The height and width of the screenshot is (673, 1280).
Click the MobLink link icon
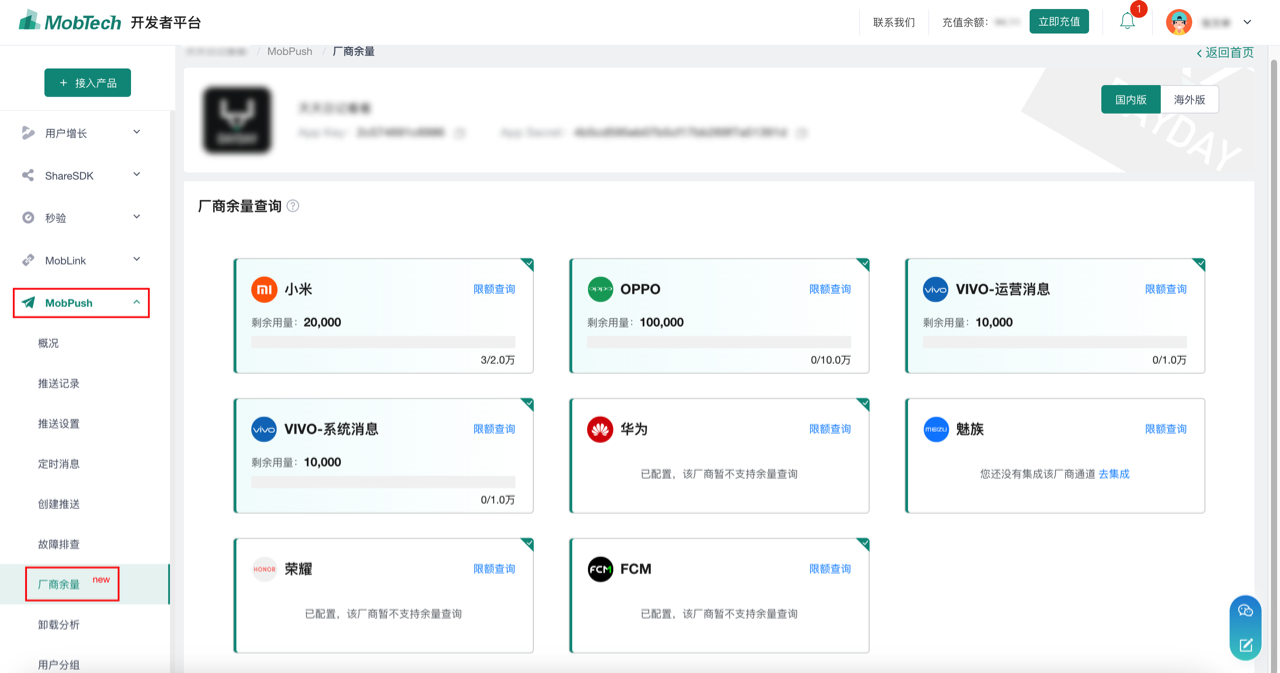[x=28, y=260]
